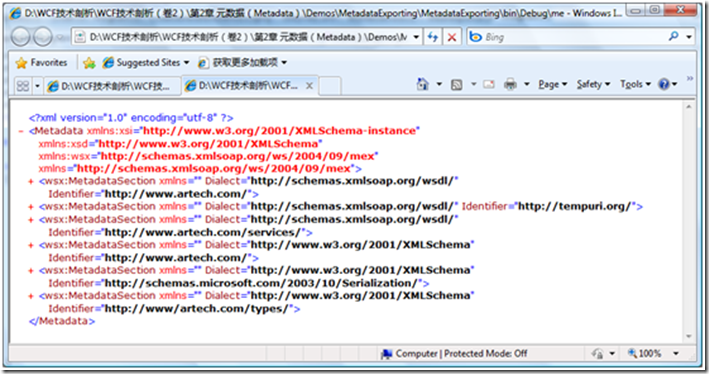Expand 获取更多加载项 dropdown arrow
Screen dimensions: 709x374
284,62
